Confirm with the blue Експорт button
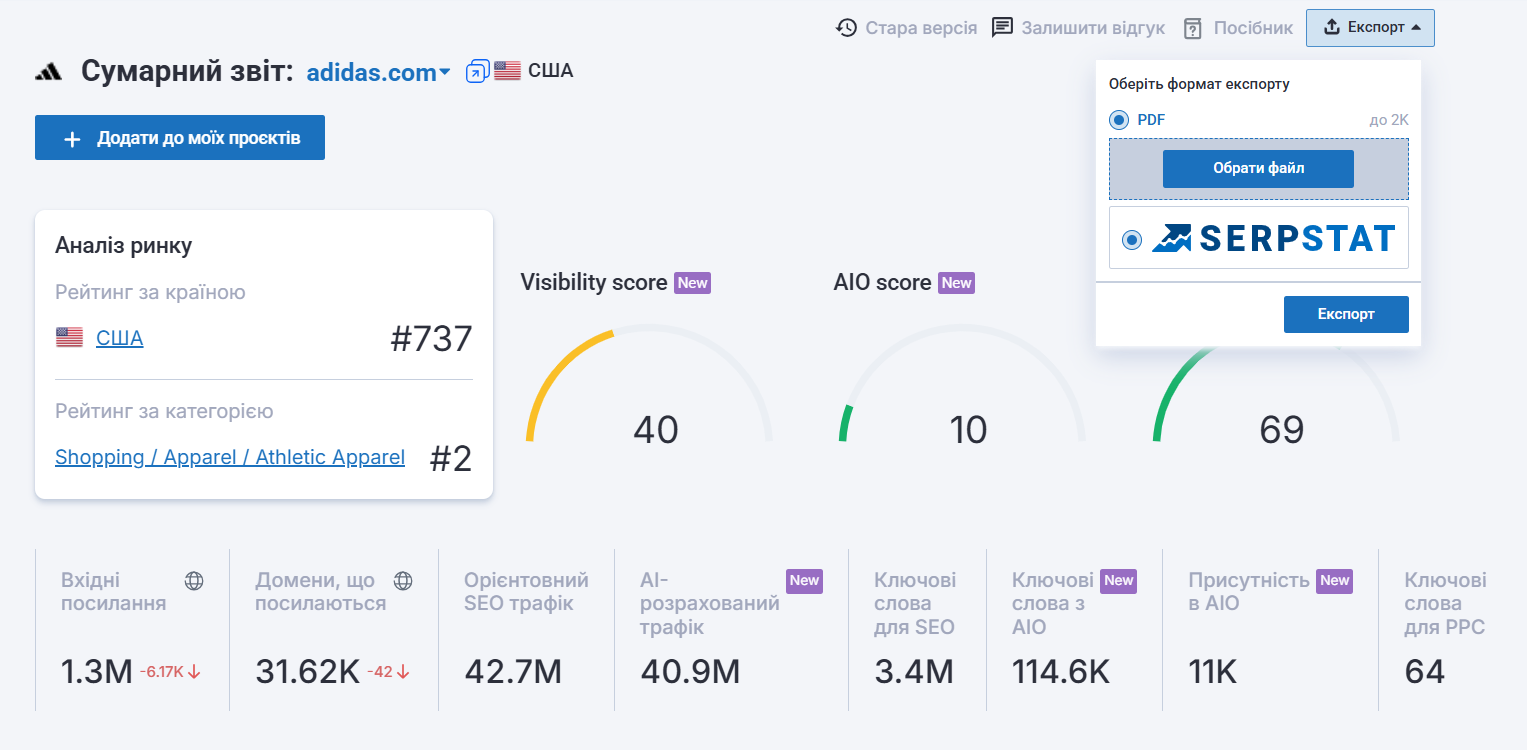The width and height of the screenshot is (1527, 750). click(1345, 314)
